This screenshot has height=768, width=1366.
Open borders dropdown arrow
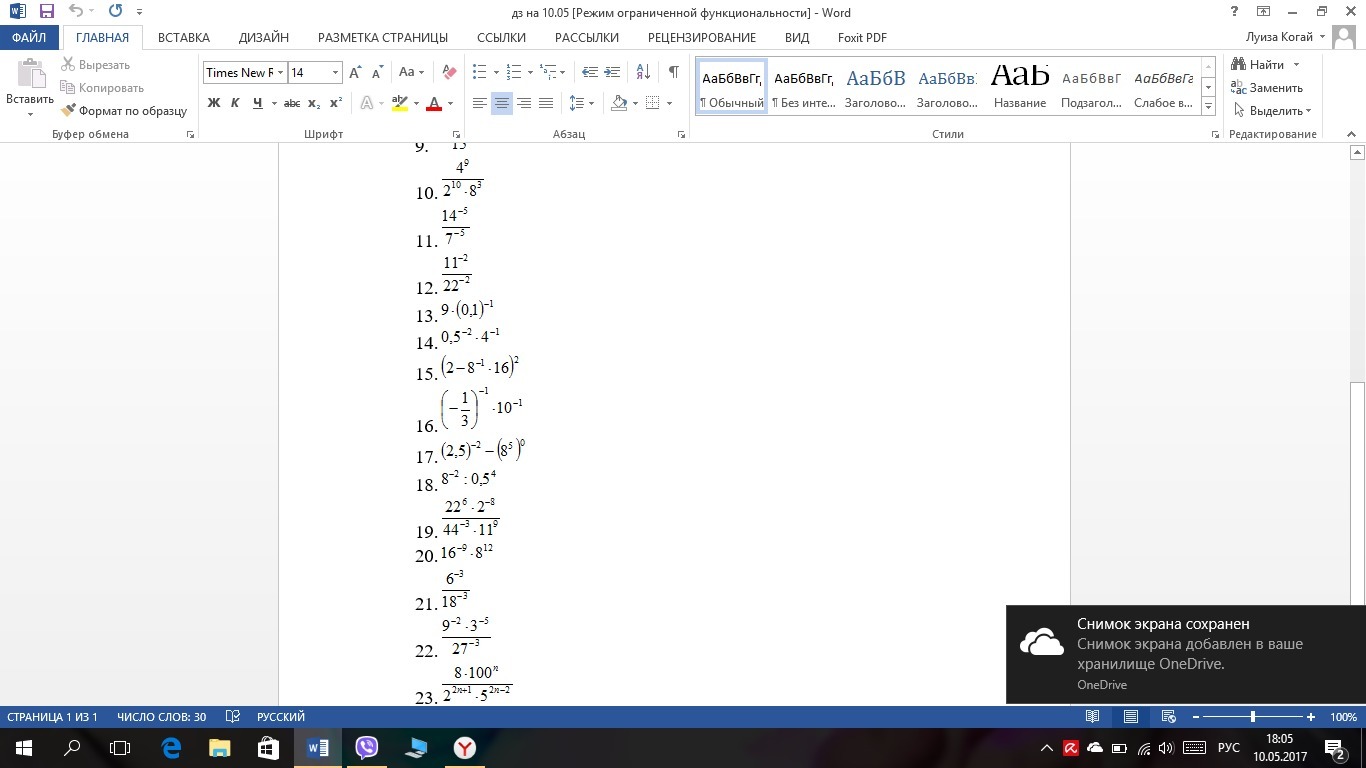669,103
